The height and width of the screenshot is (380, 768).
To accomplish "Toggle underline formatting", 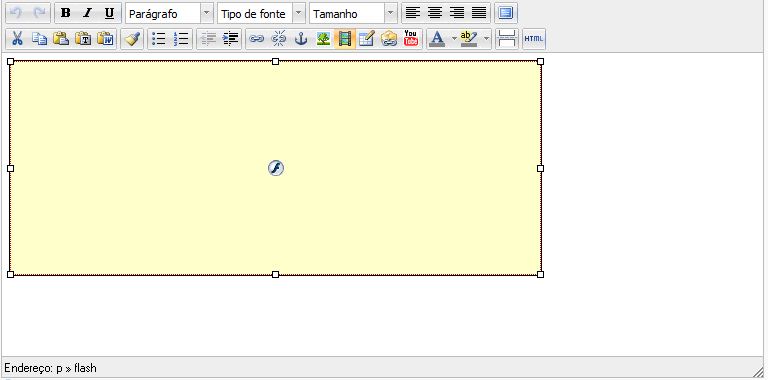I will pyautogui.click(x=109, y=13).
